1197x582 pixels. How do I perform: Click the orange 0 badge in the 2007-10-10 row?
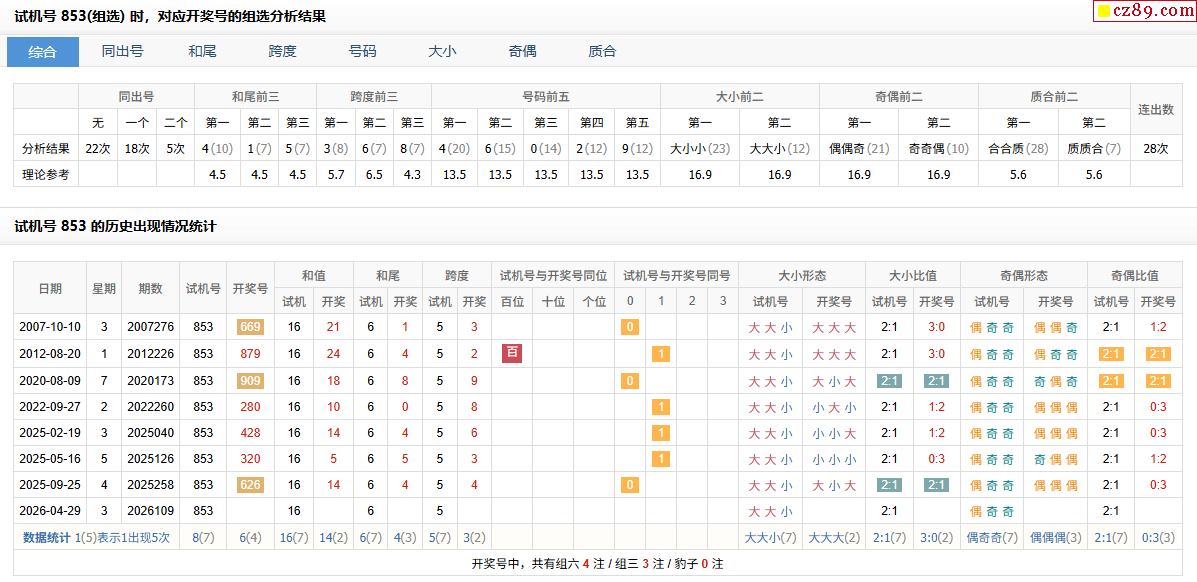(629, 327)
